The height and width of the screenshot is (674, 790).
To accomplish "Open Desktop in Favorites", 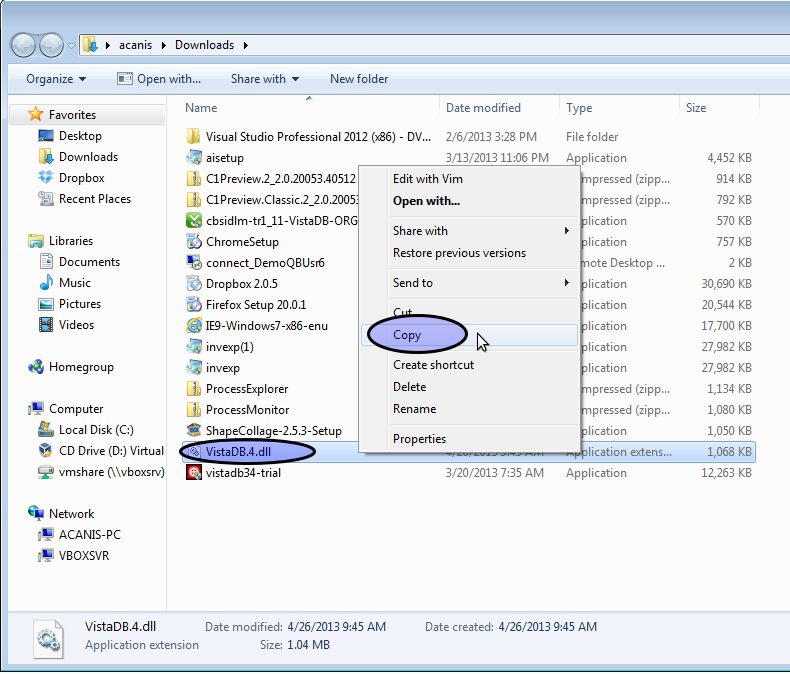I will pos(80,136).
